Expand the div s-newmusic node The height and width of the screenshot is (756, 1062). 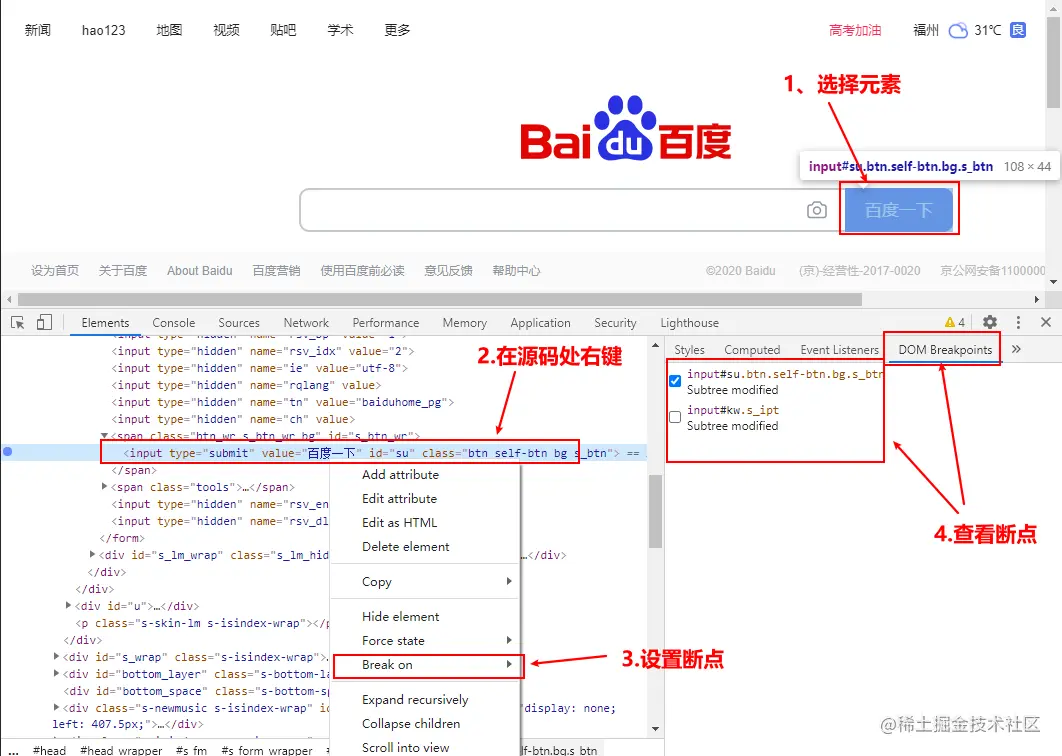[x=56, y=707]
